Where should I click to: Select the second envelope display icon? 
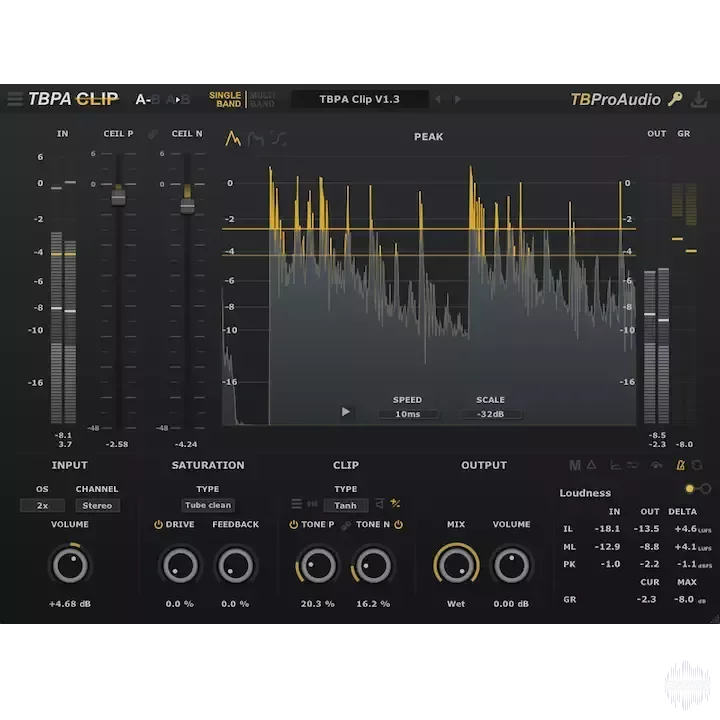tap(256, 138)
